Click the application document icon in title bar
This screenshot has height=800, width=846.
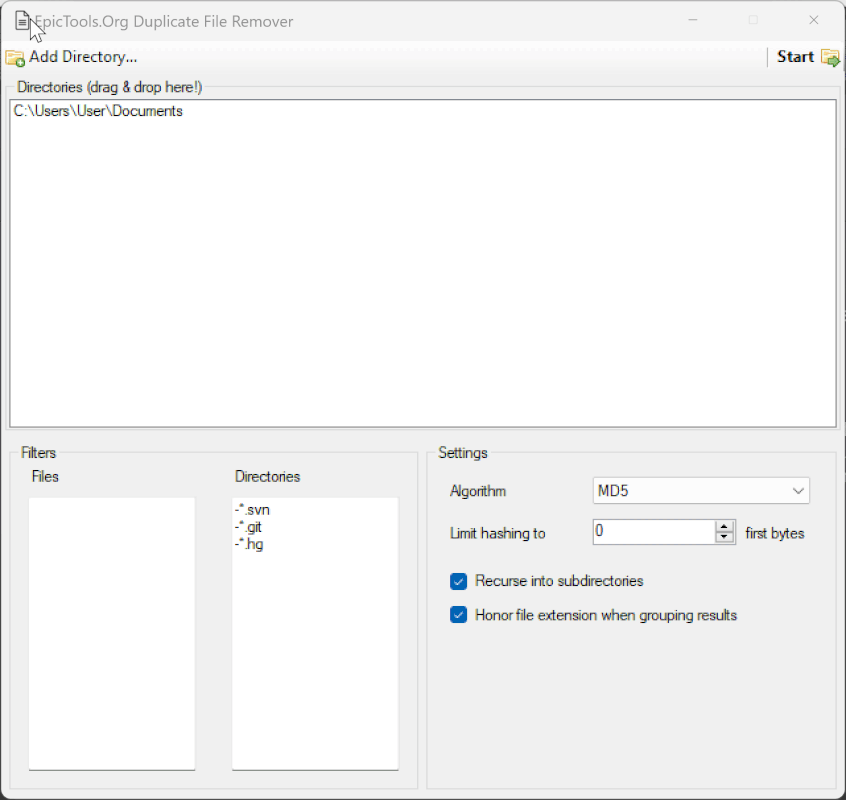click(x=22, y=22)
